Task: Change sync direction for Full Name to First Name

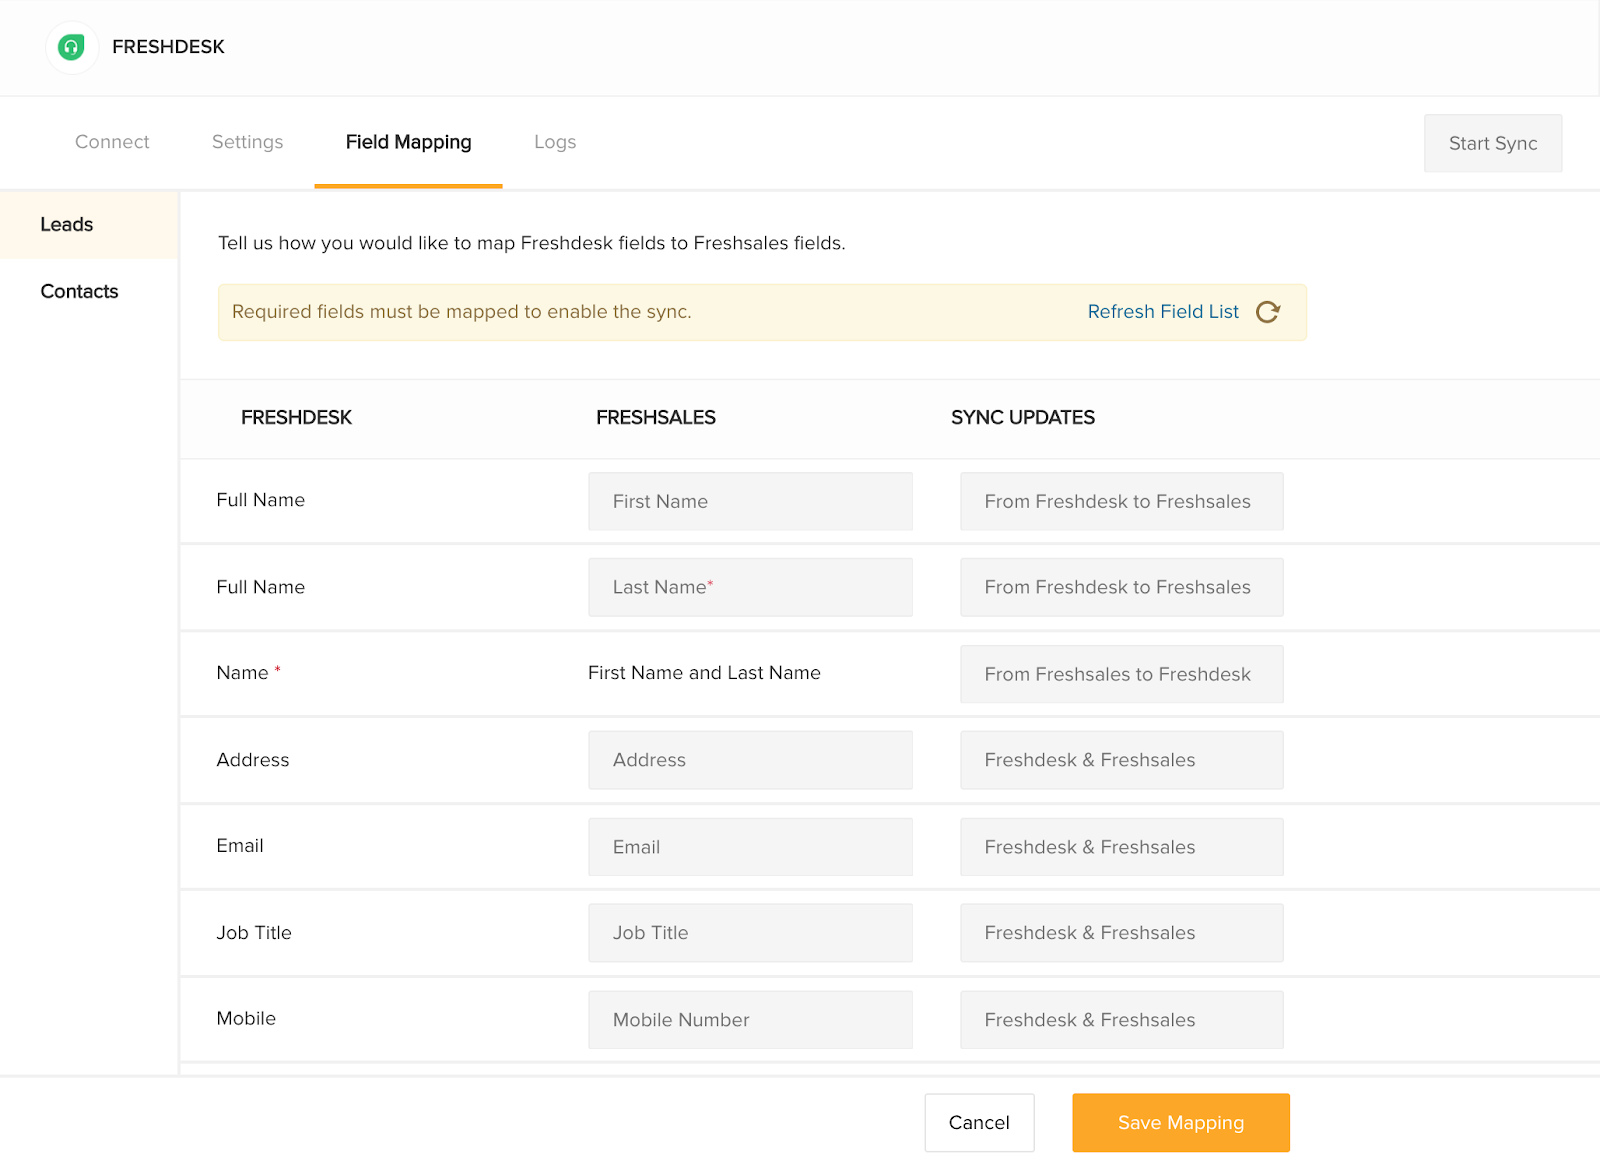Action: click(1120, 501)
